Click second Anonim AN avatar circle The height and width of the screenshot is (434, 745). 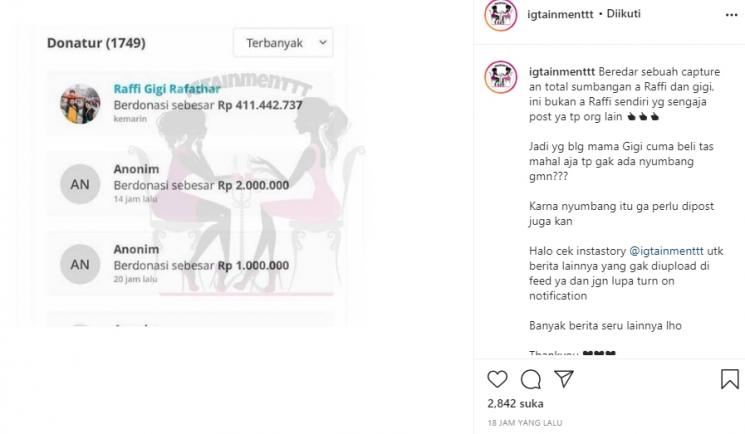click(x=80, y=264)
